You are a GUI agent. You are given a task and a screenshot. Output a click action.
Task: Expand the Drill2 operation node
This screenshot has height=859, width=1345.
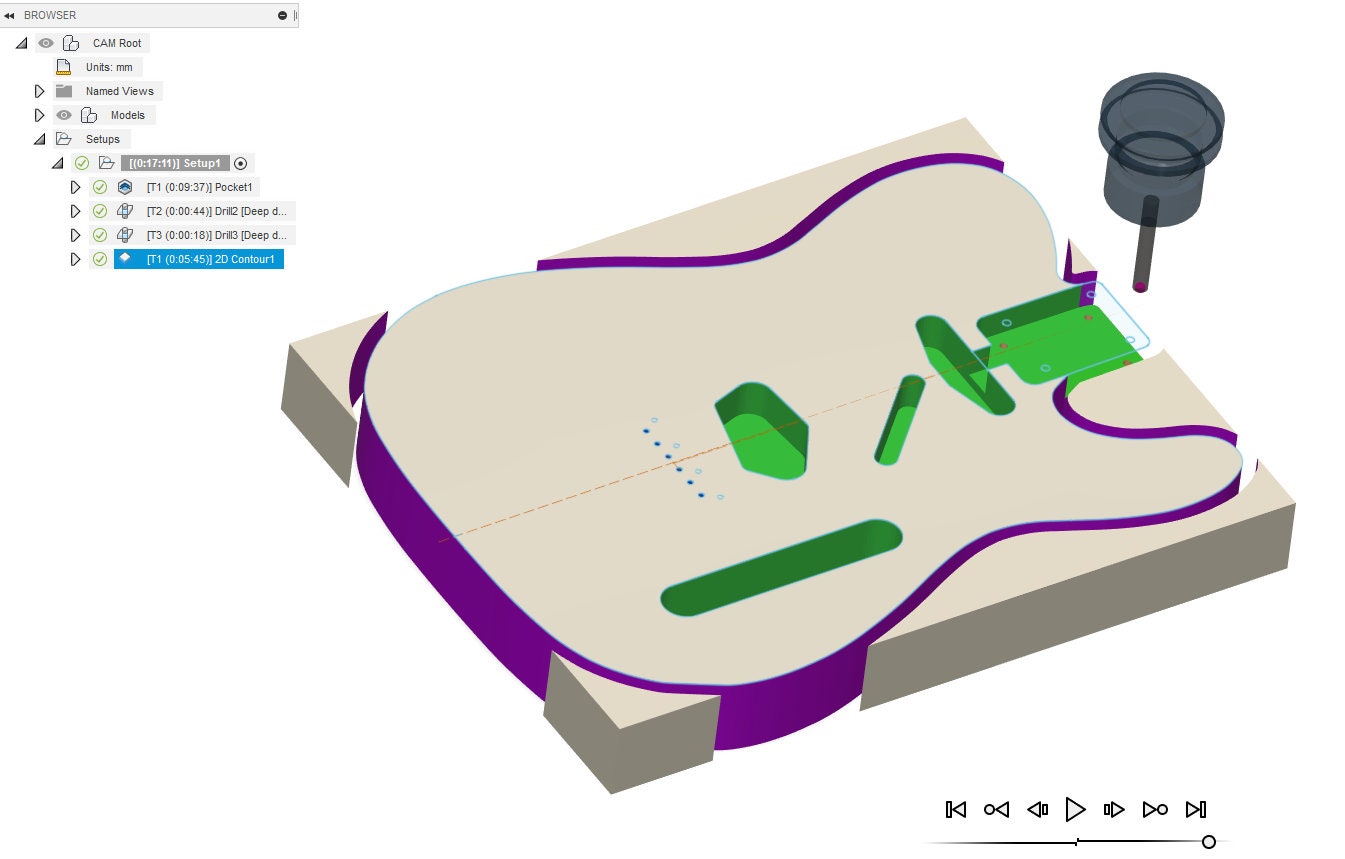point(75,211)
